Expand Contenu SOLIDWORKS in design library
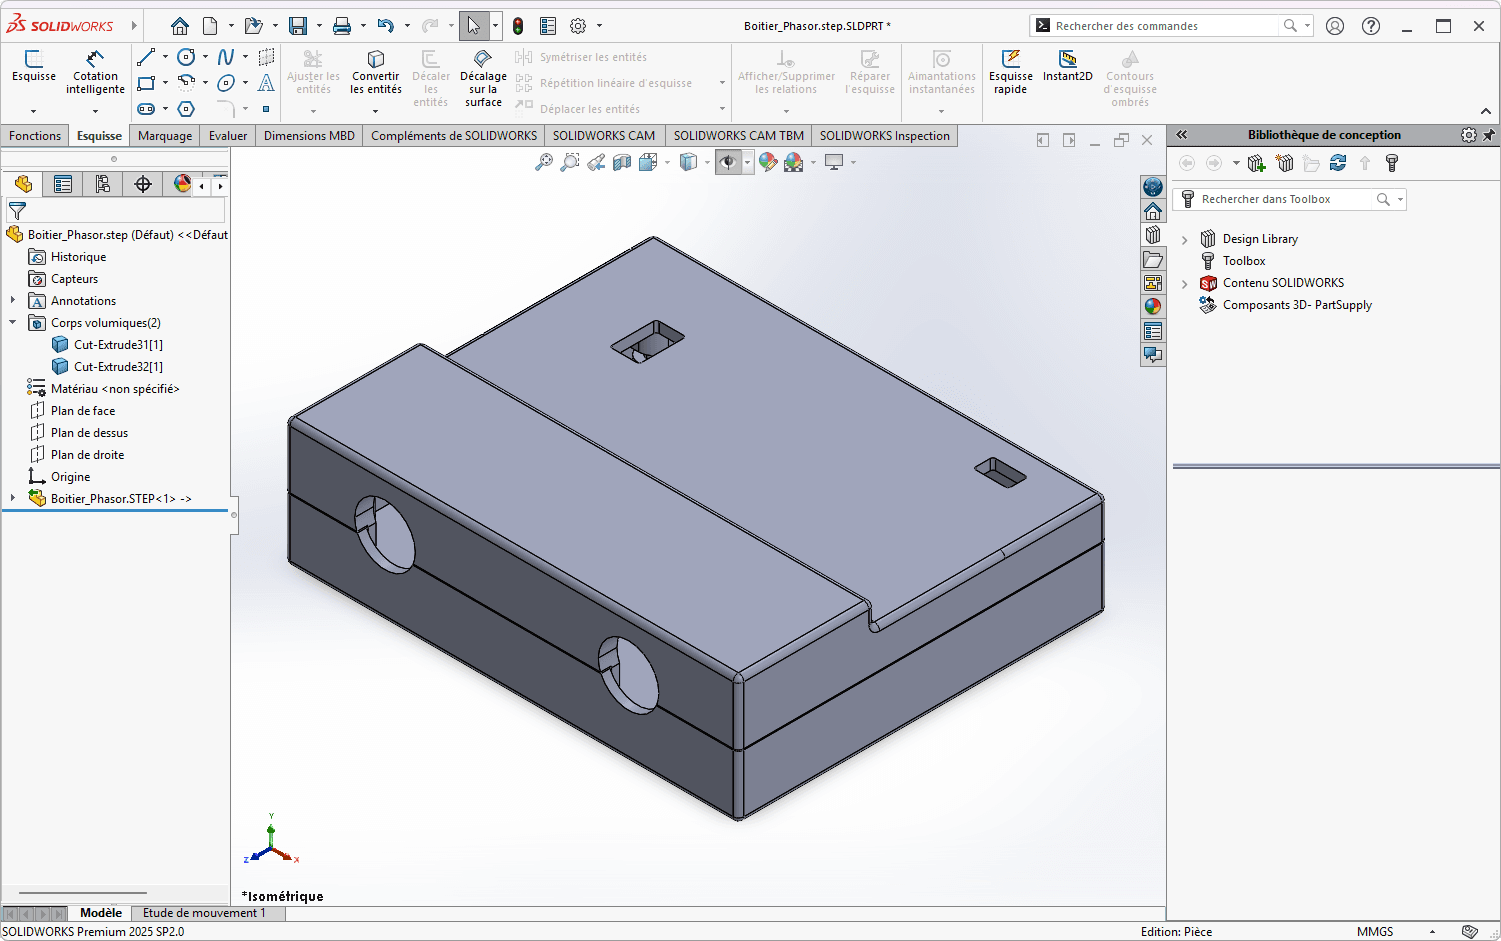 (1184, 283)
